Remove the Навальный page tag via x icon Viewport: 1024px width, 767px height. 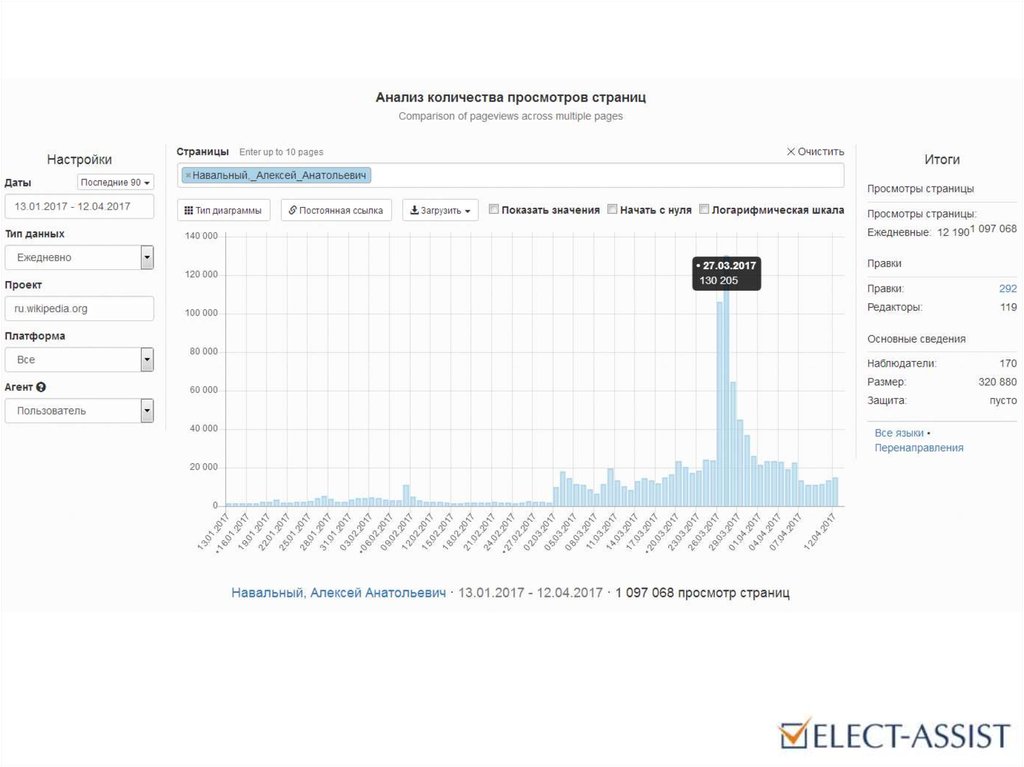click(x=188, y=175)
